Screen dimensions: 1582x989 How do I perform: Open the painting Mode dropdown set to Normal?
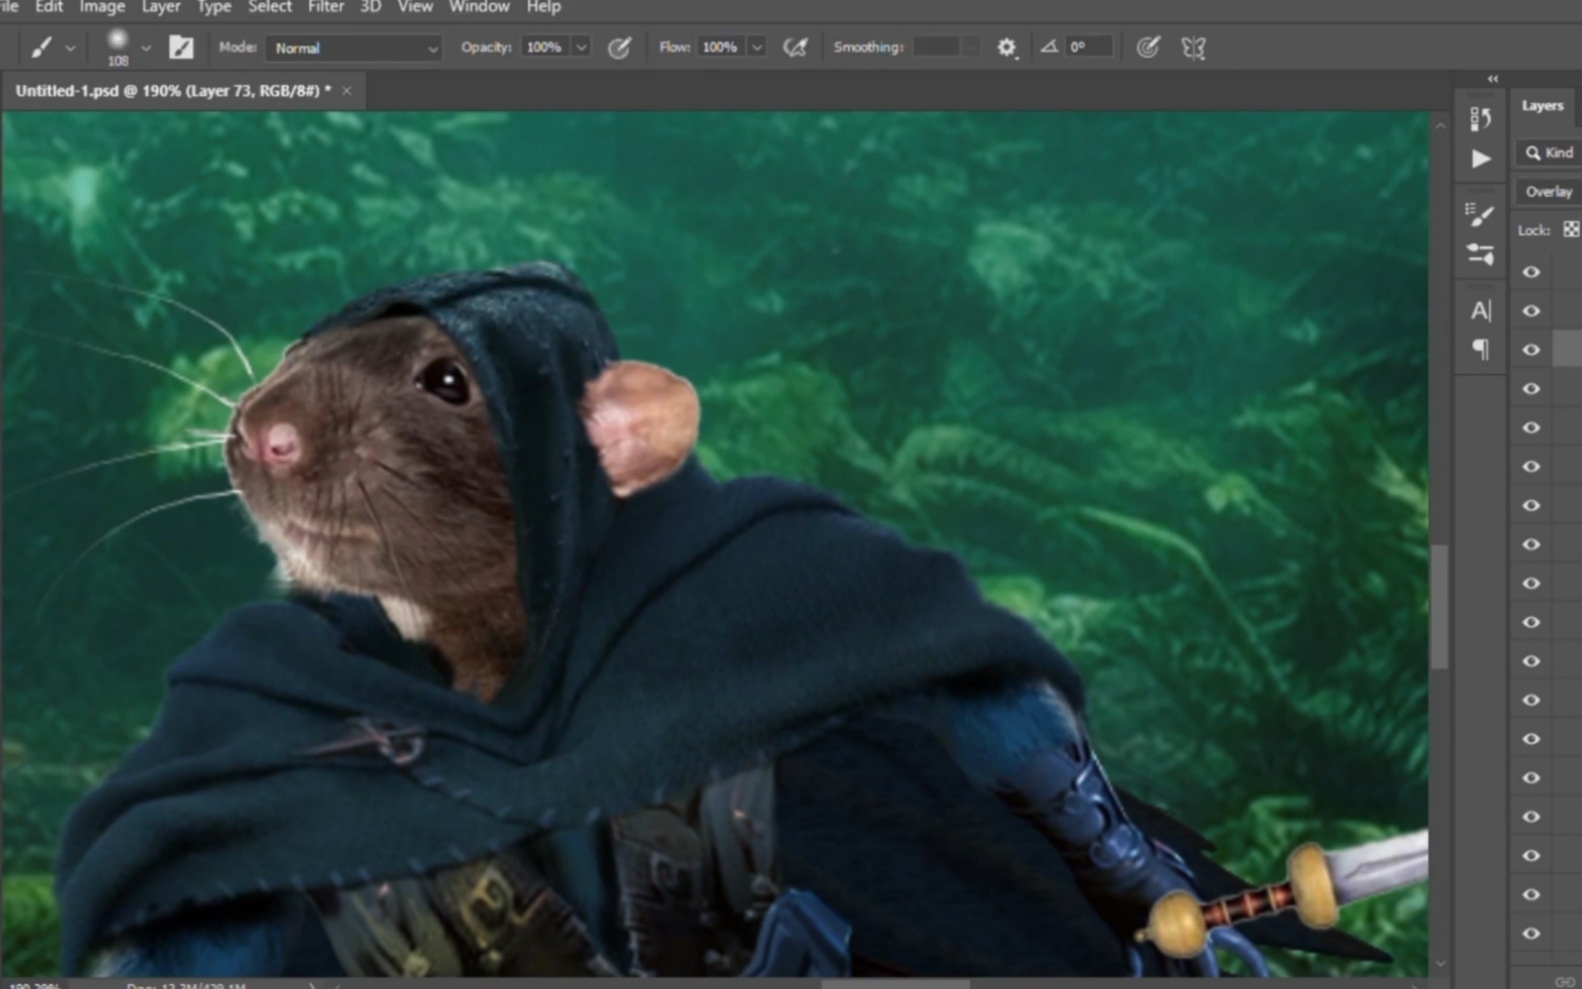(353, 48)
